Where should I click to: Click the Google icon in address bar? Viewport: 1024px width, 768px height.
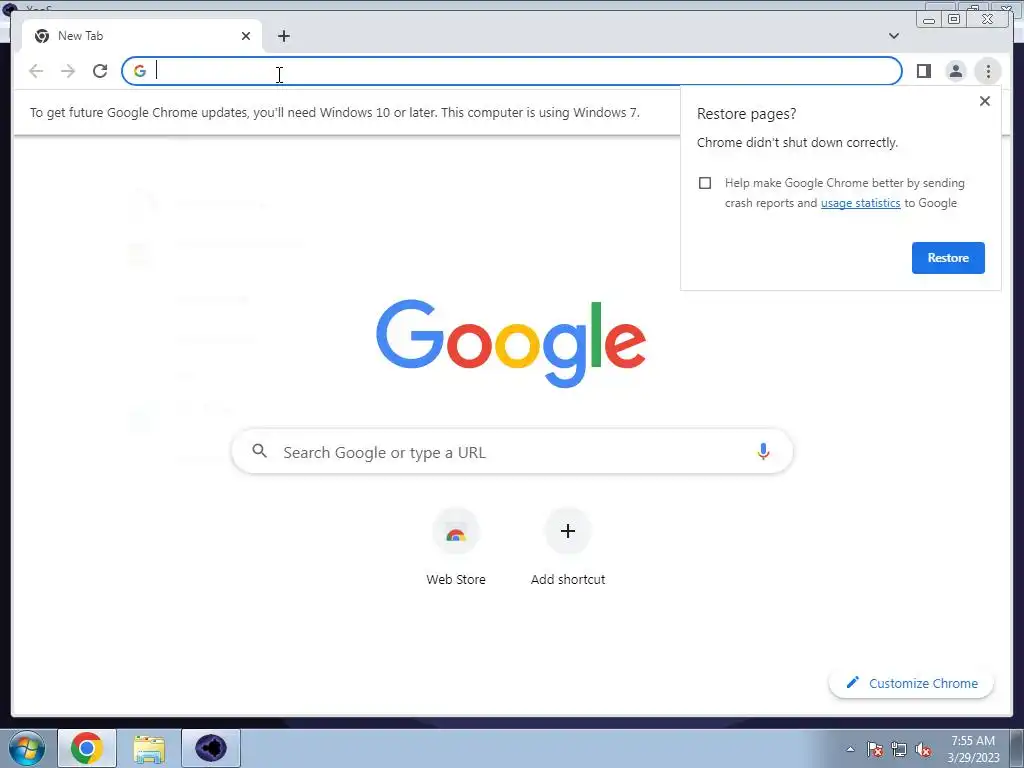tap(140, 71)
